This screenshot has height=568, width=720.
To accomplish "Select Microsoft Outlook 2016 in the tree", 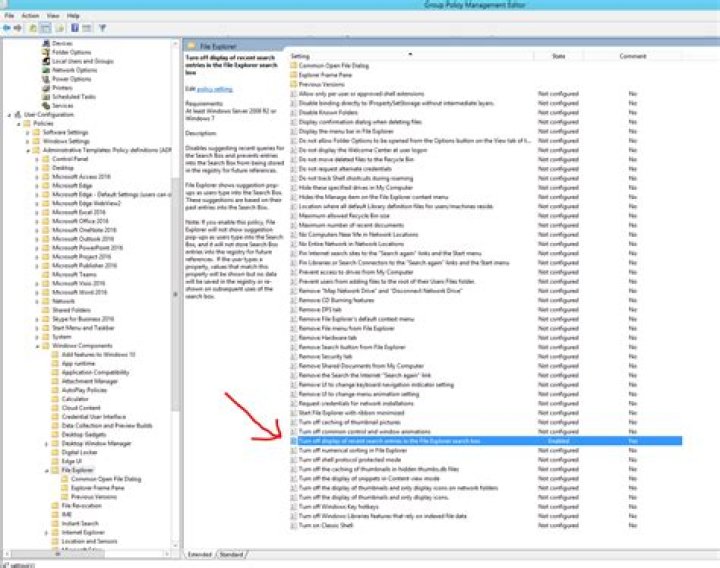I will tap(83, 239).
